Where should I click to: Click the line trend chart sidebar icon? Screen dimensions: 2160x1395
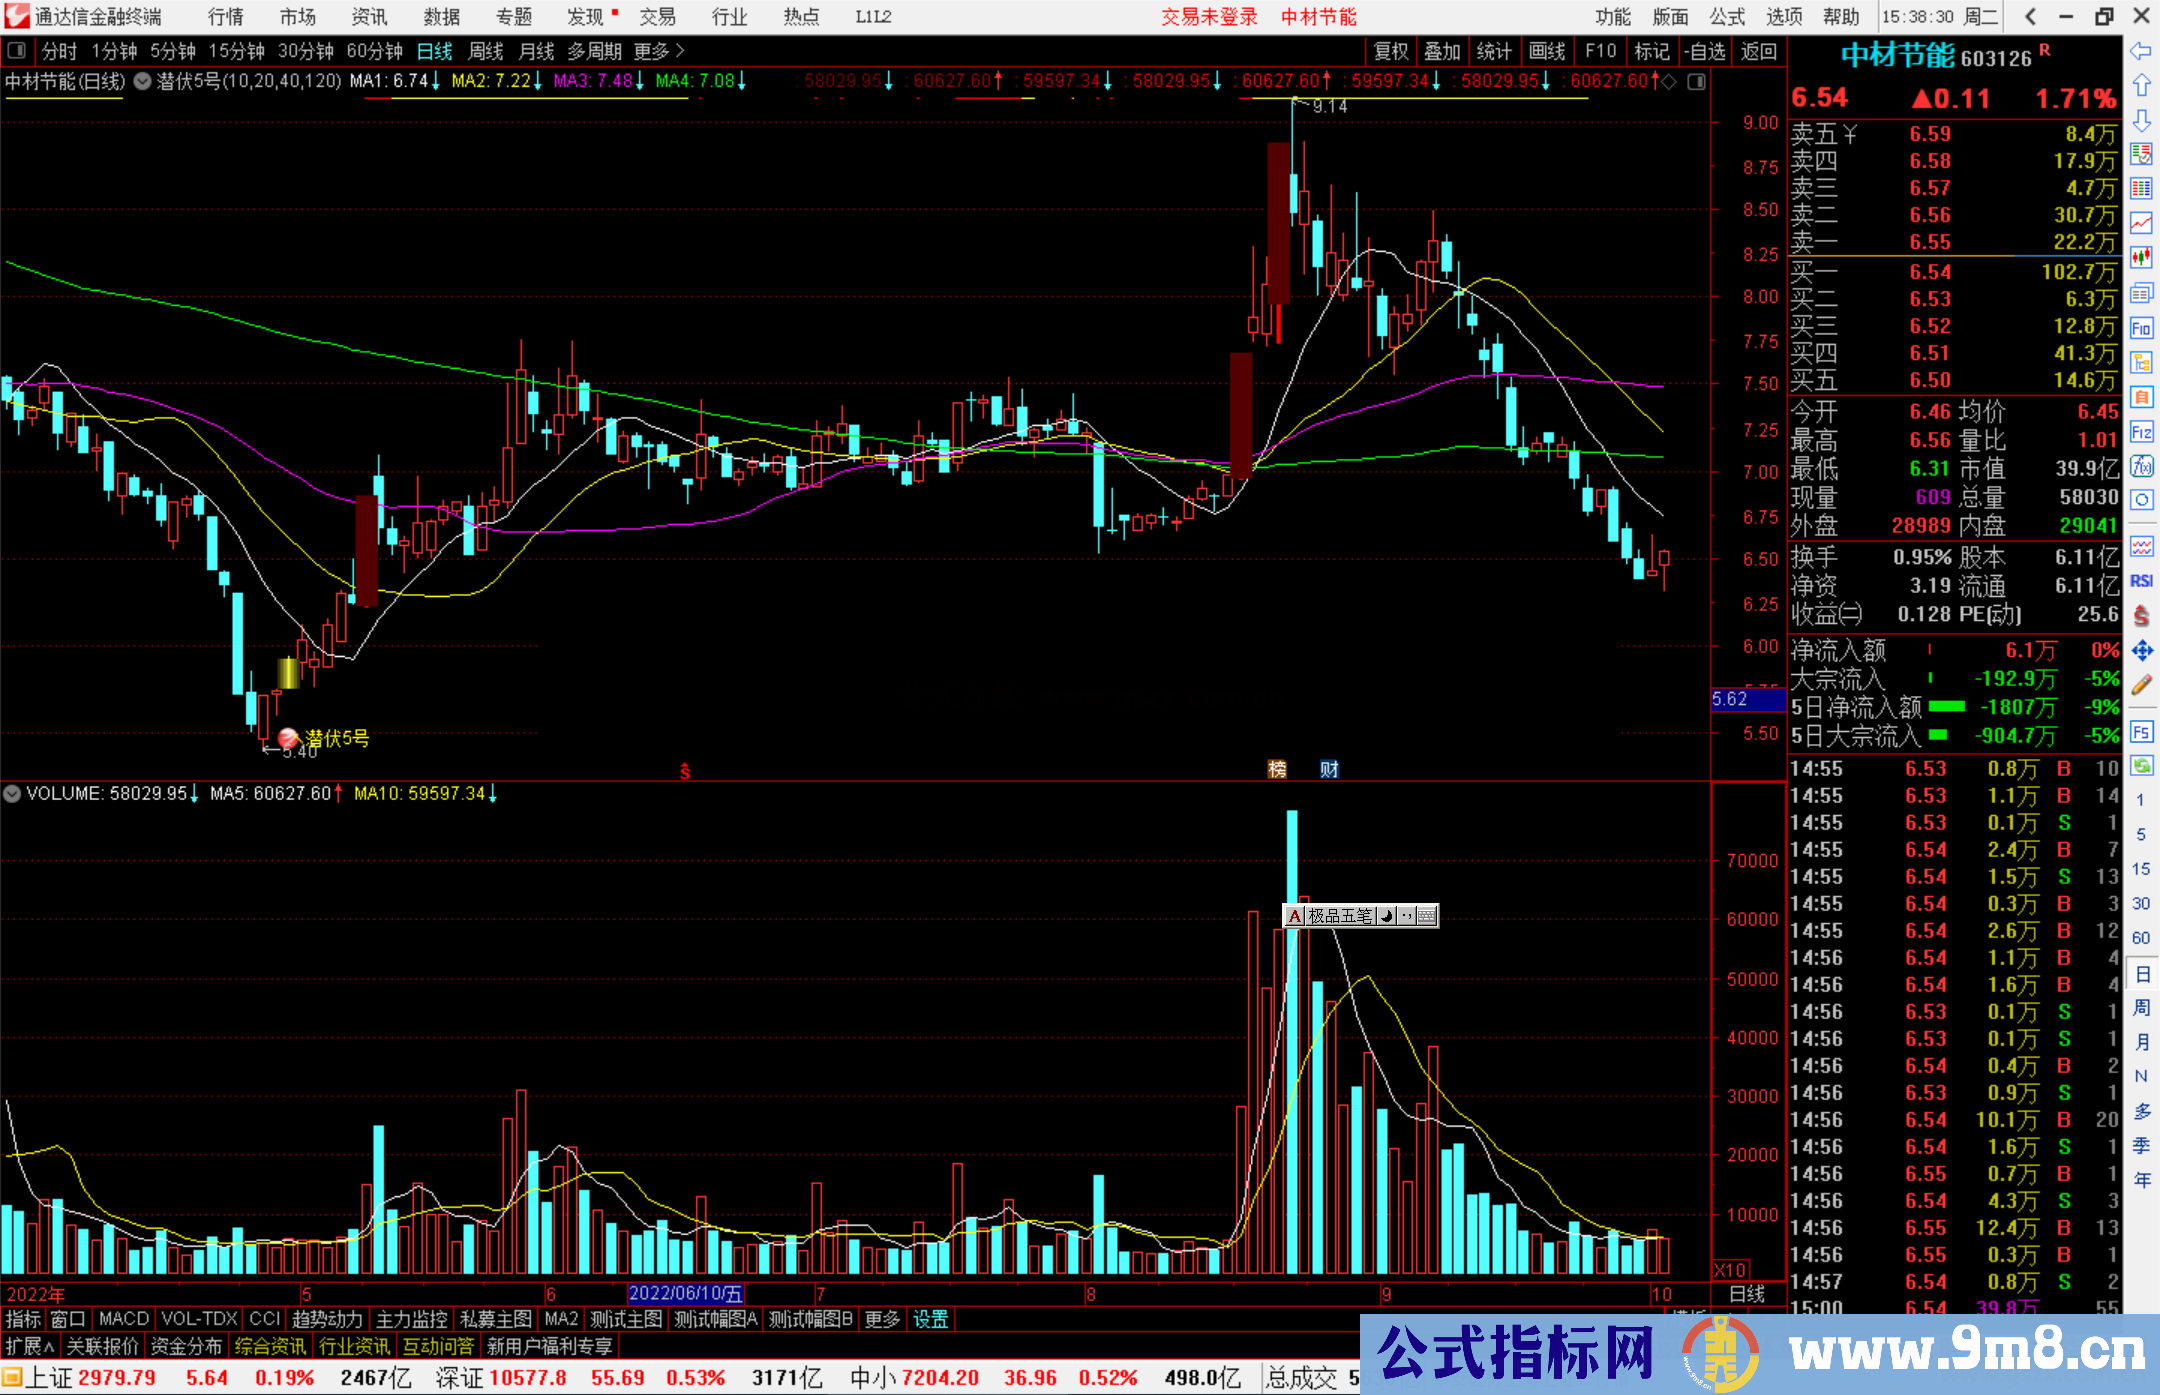(2141, 223)
